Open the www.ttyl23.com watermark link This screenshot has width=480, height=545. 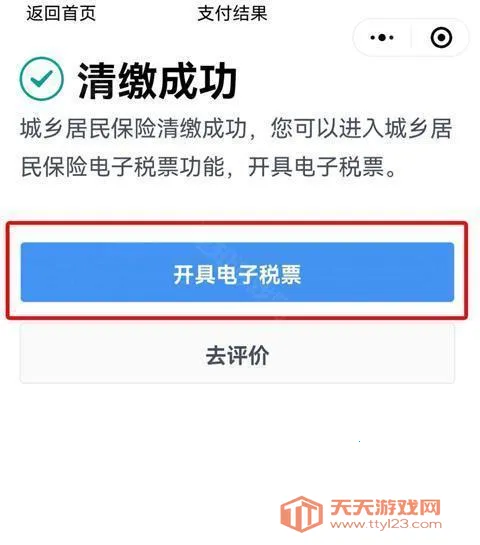point(386,524)
